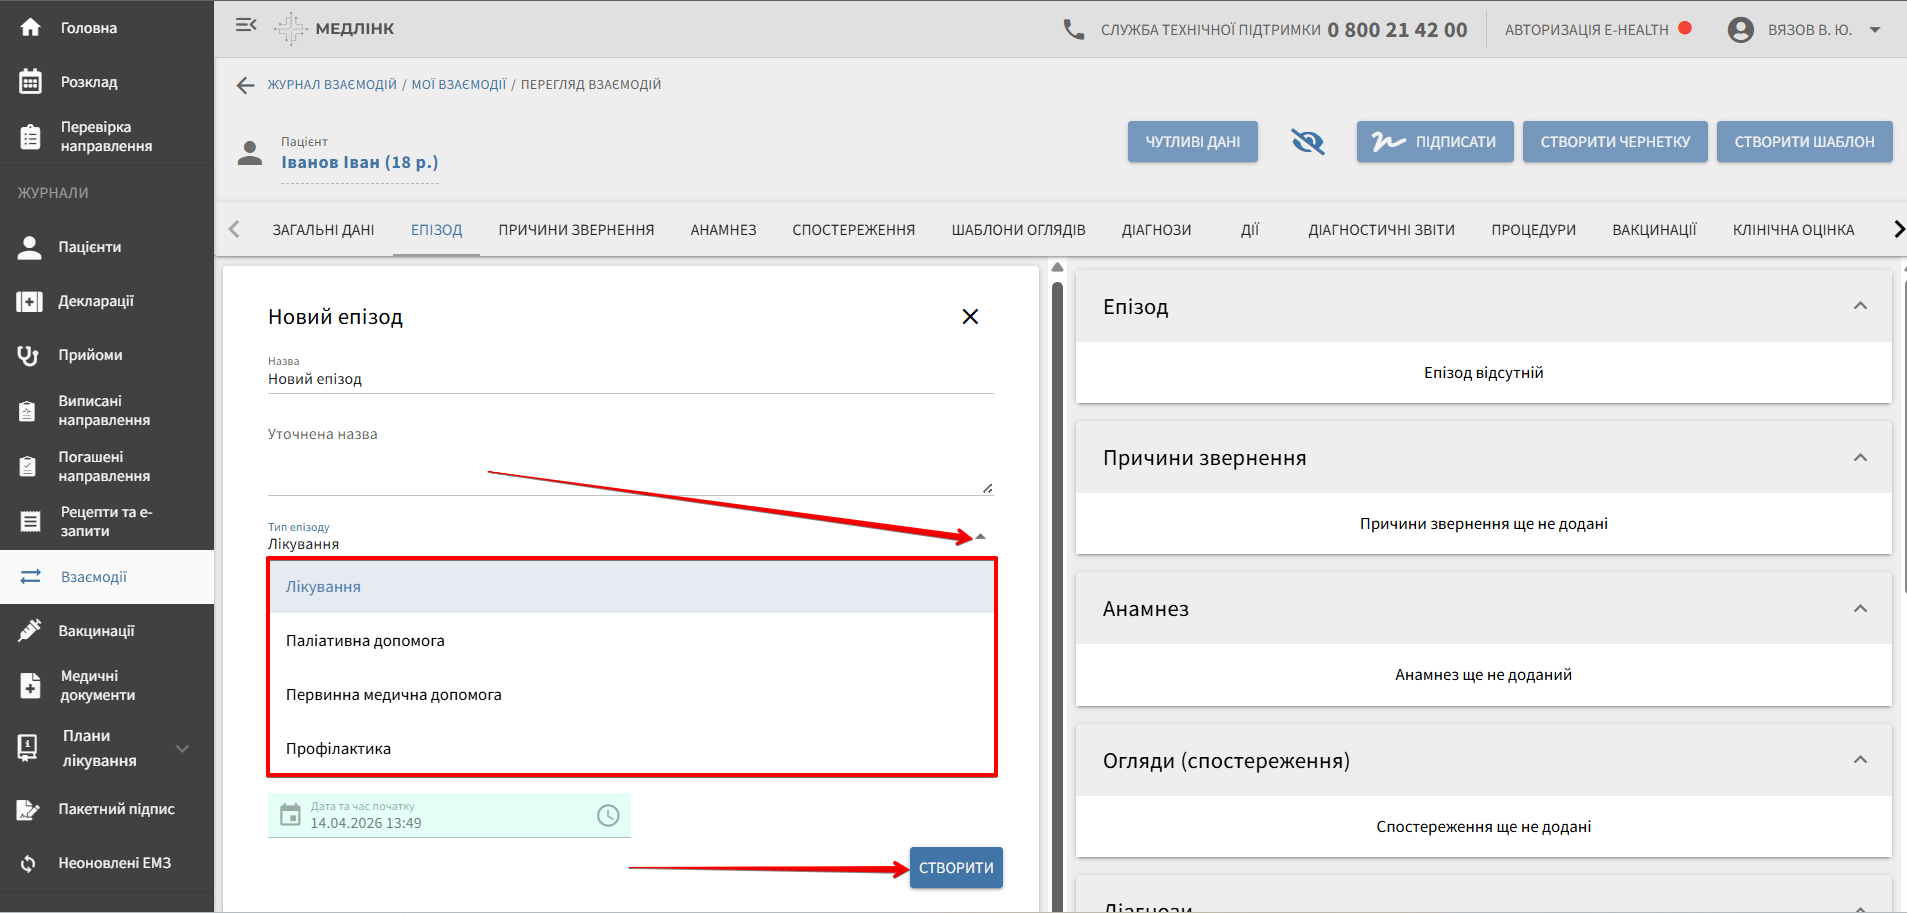The image size is (1907, 913).
Task: Select Паліативна допомога from the dropdown
Action: pos(365,641)
